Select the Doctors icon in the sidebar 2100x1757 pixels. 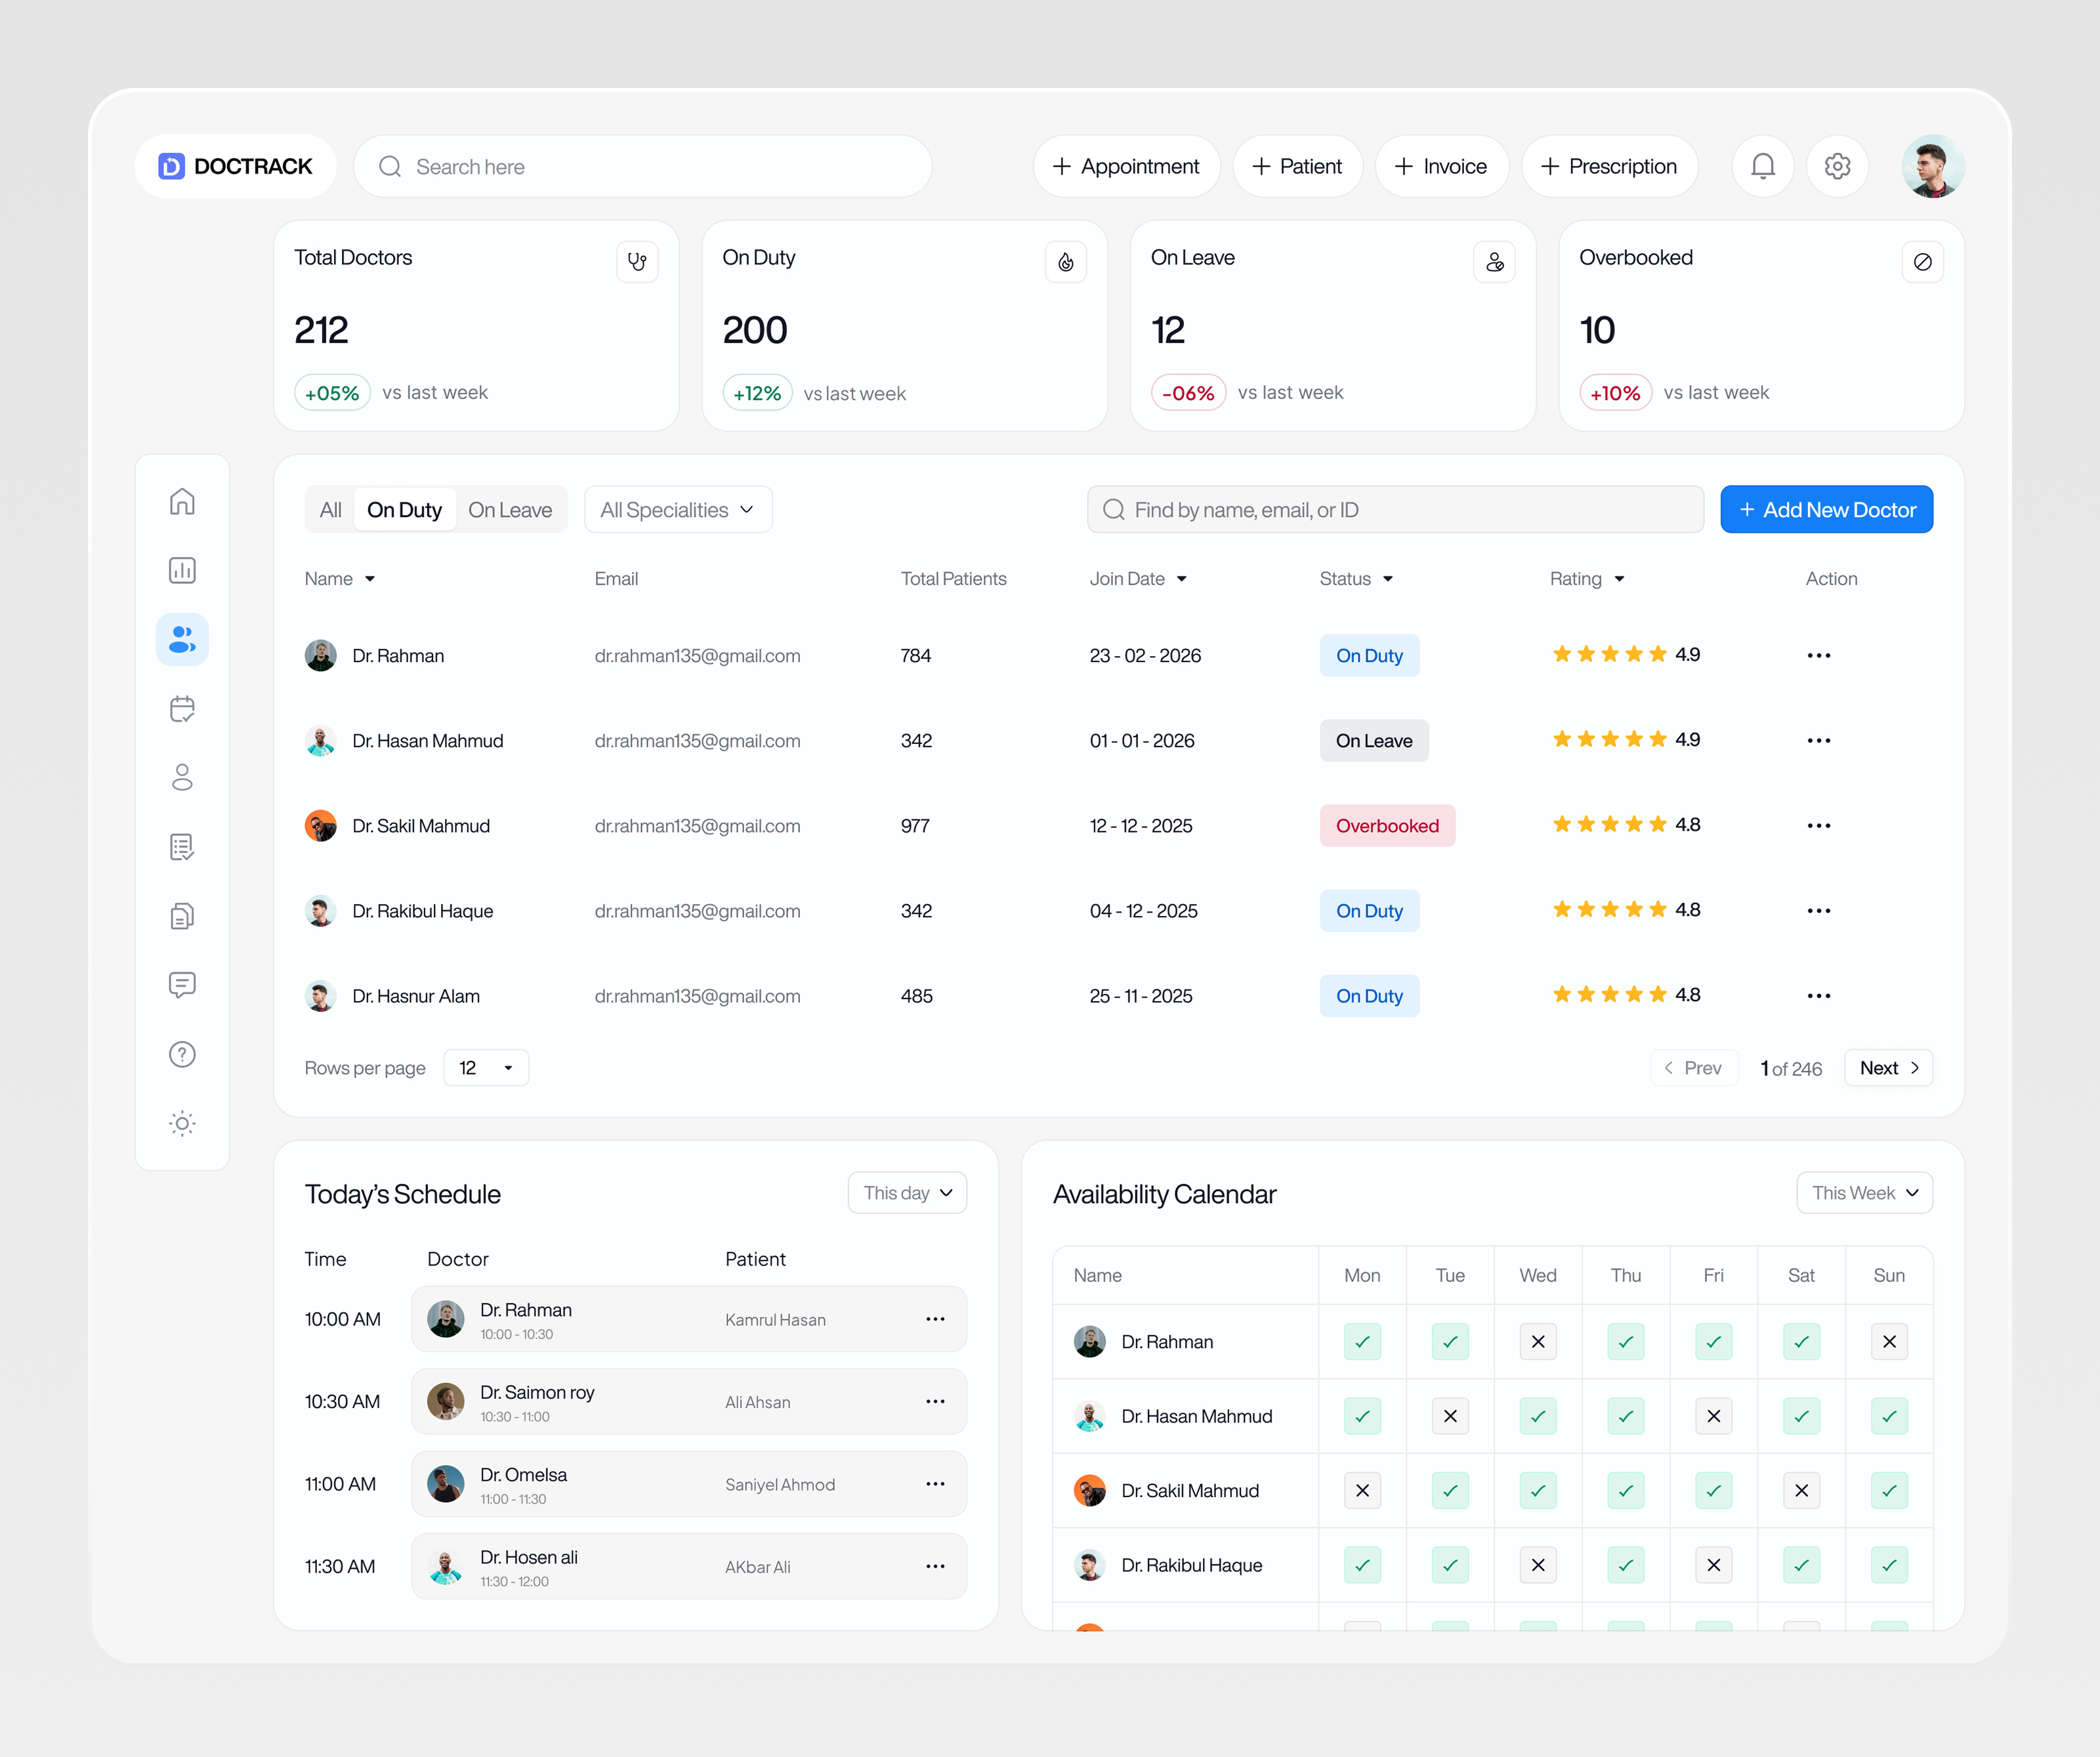pos(182,639)
